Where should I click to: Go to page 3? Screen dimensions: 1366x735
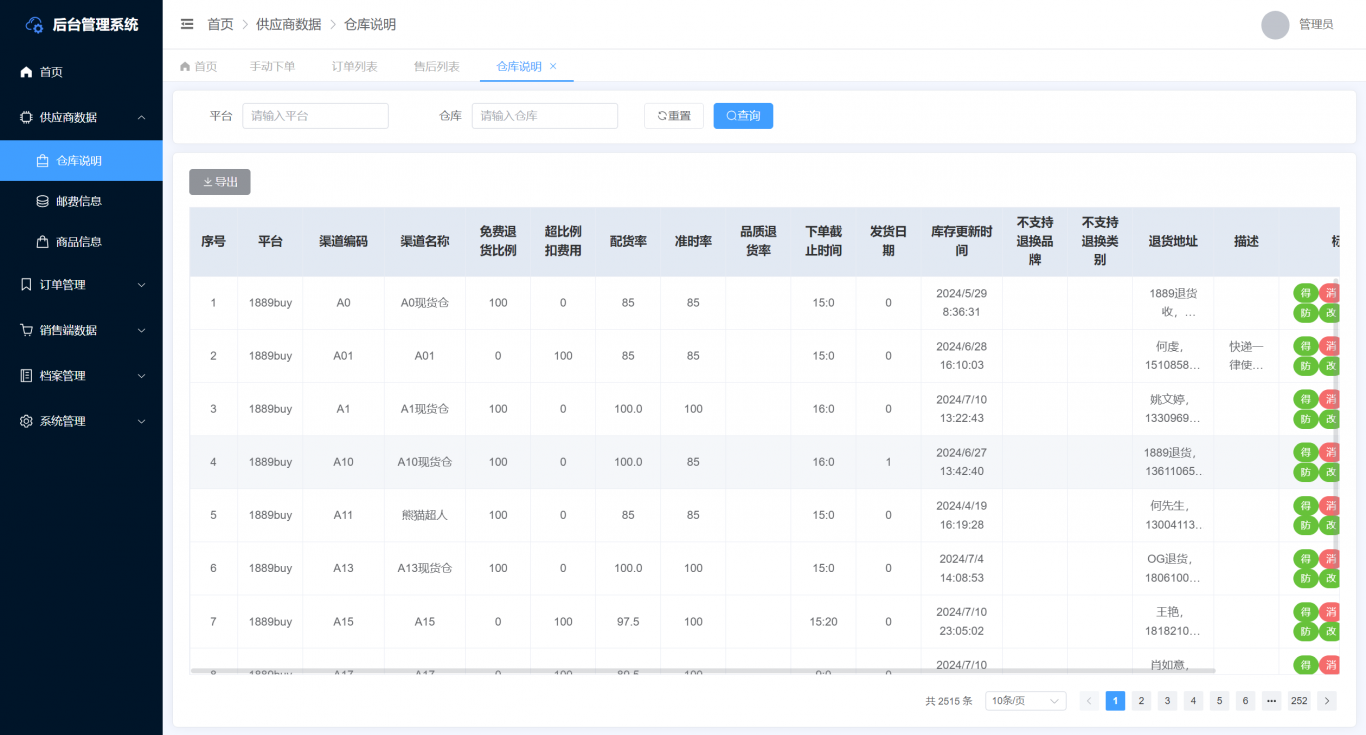point(1167,701)
